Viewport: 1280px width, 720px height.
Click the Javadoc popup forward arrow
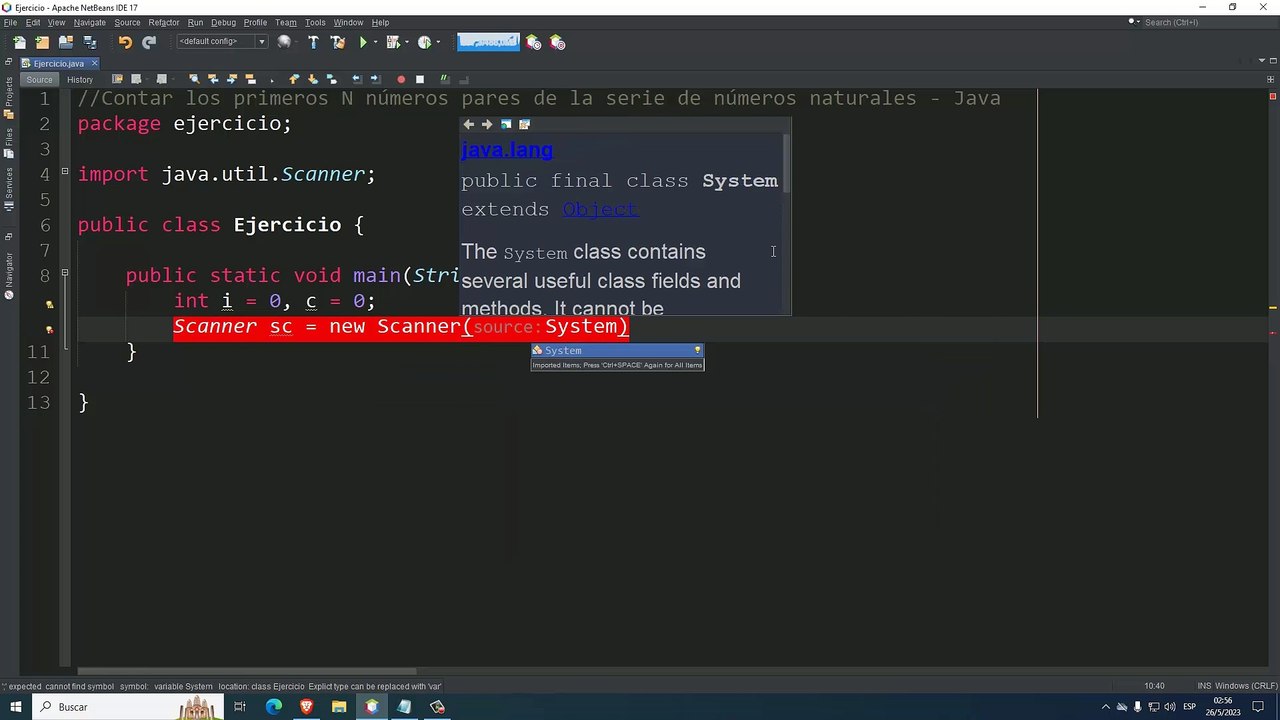tap(487, 124)
